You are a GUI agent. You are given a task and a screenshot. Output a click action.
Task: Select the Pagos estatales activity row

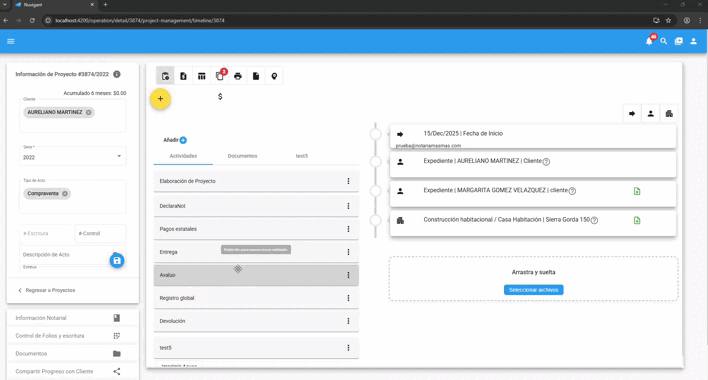256,229
